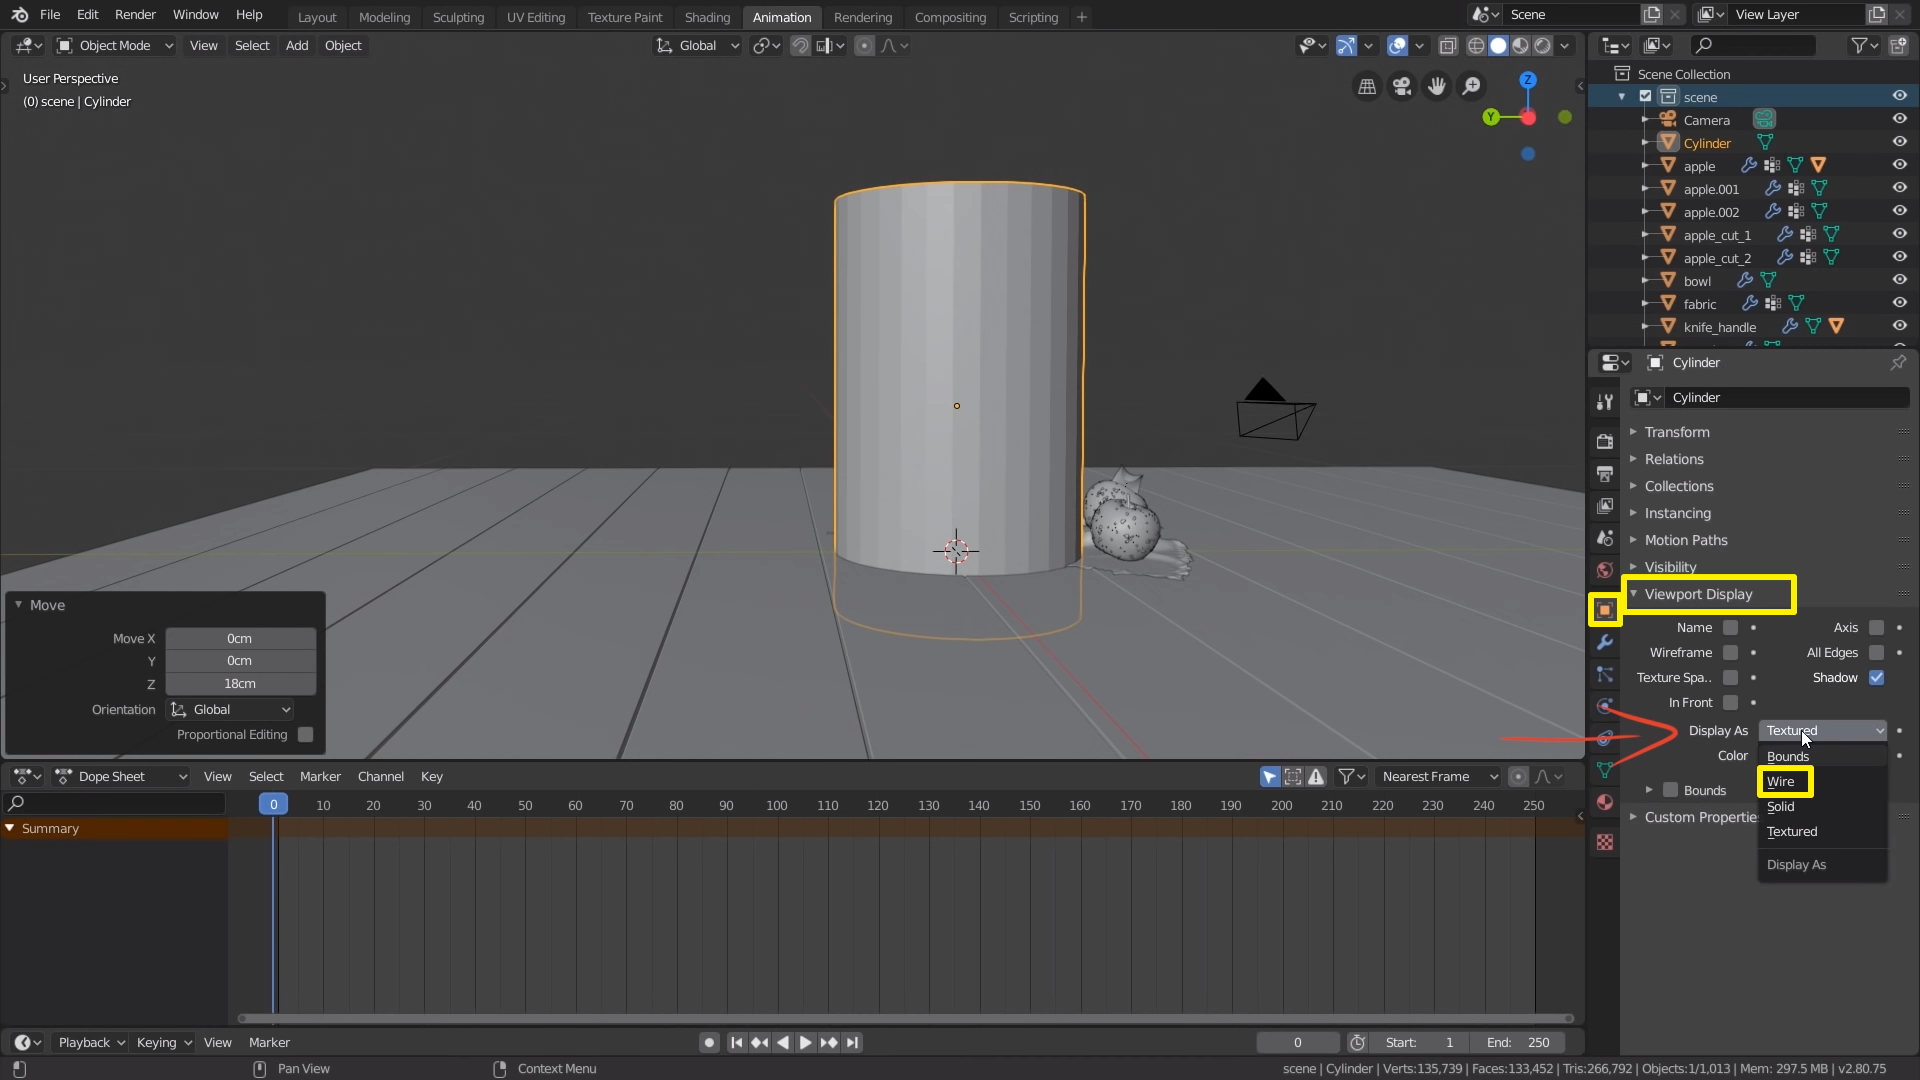
Task: Open the Material properties tab
Action: (1605, 802)
